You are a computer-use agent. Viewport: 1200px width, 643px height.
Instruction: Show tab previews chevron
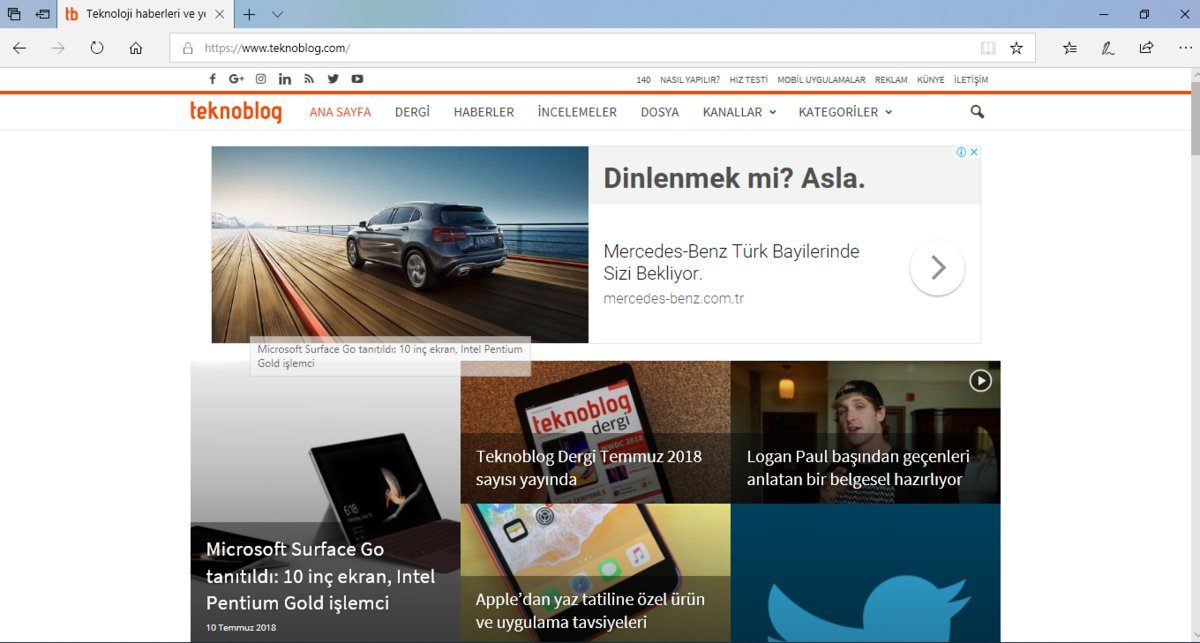coord(277,15)
